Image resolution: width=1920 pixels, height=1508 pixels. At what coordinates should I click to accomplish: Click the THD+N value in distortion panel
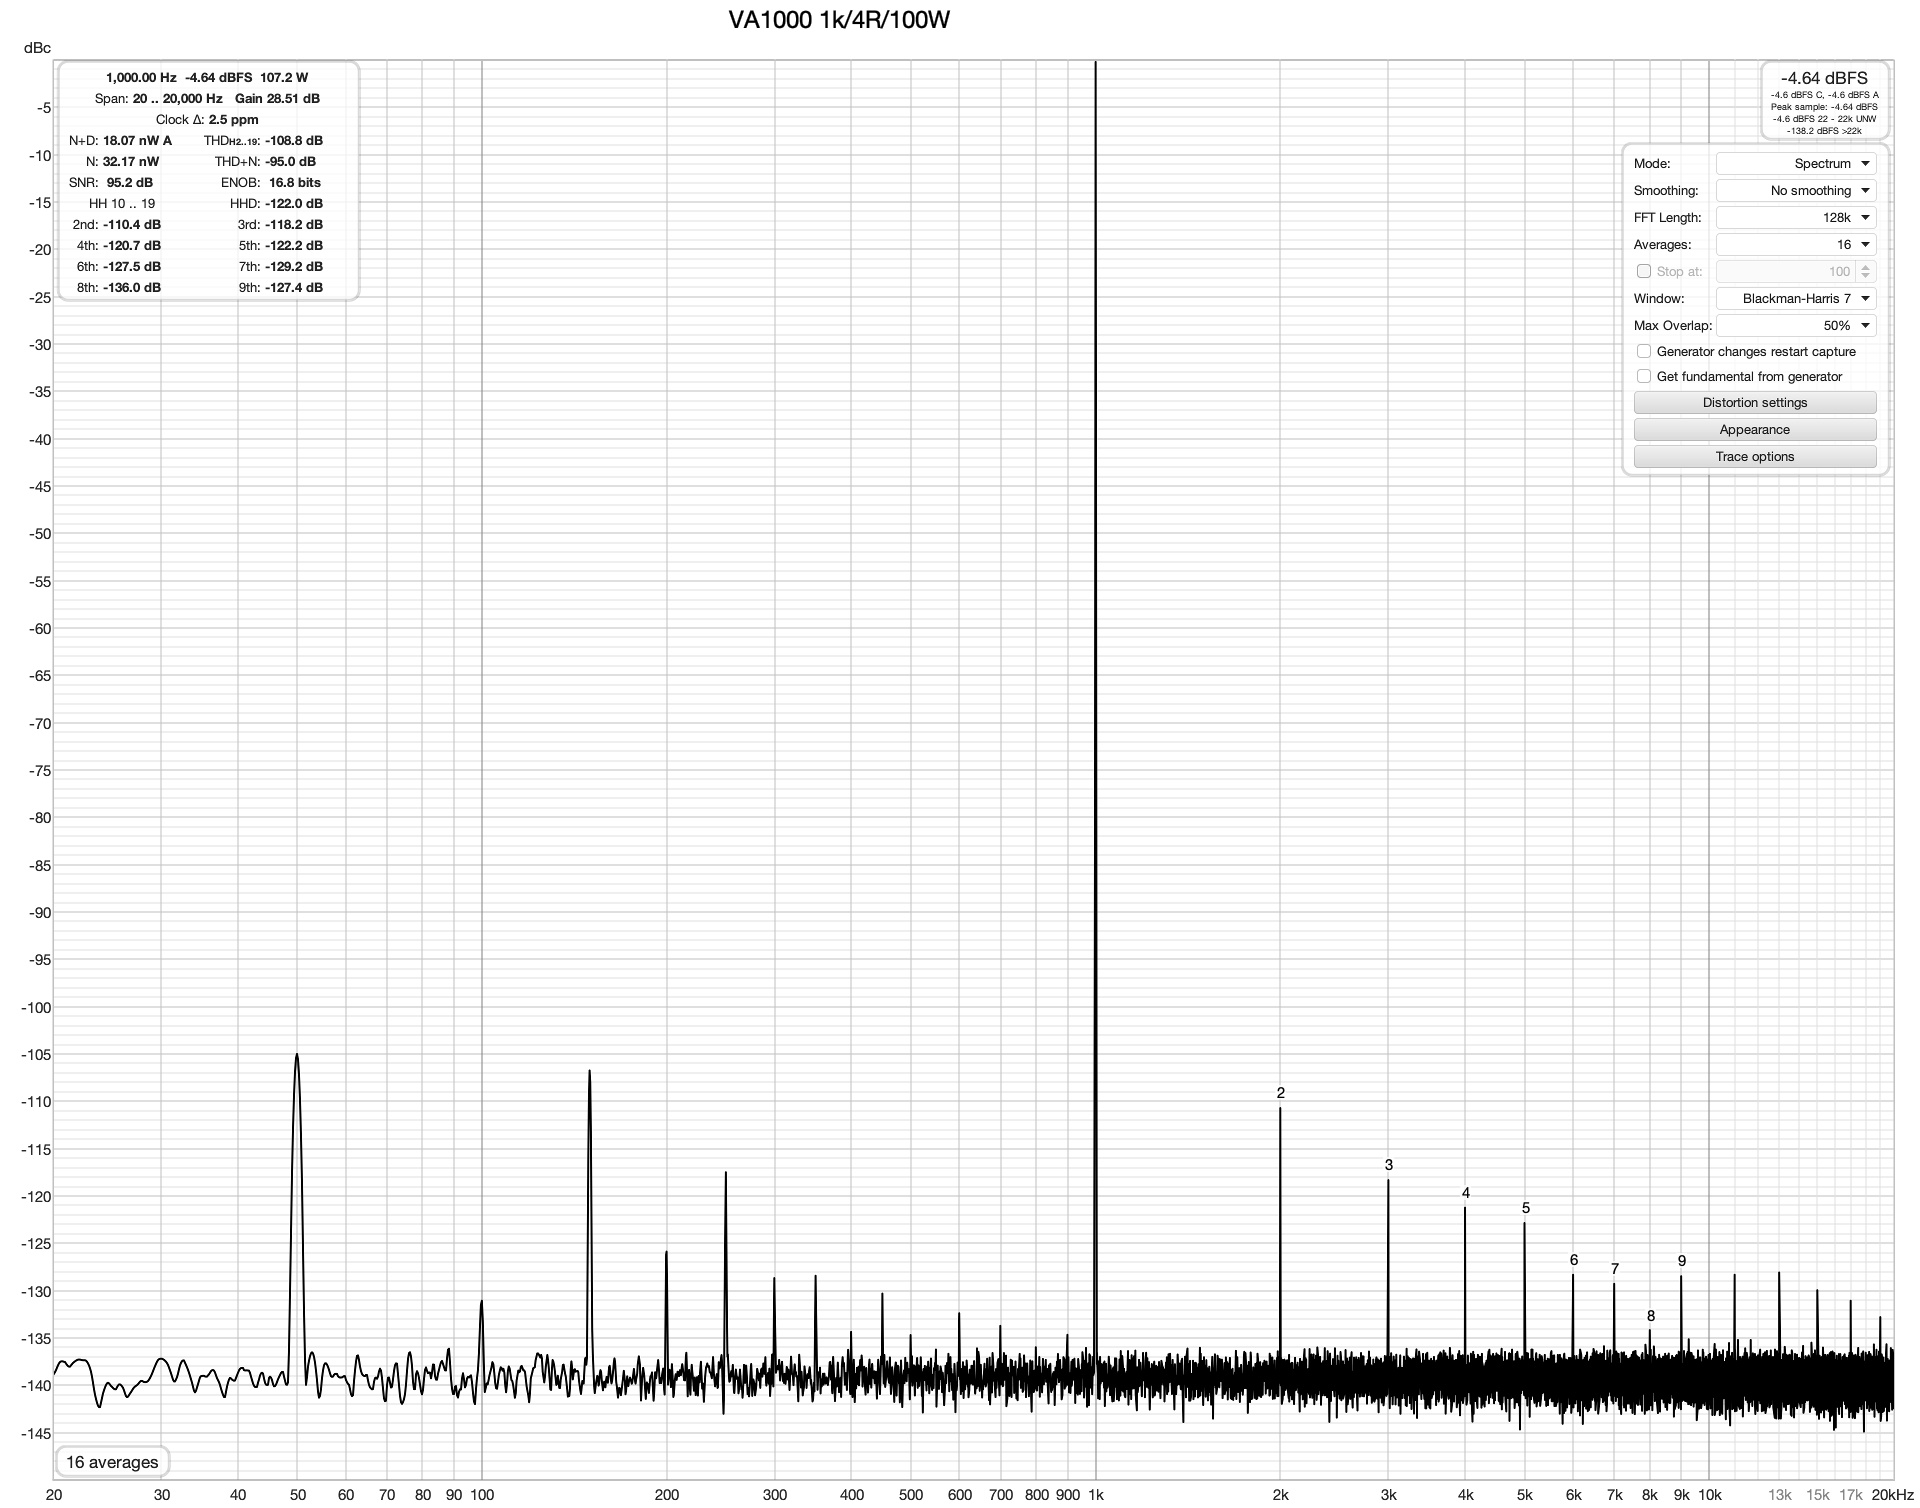(290, 161)
